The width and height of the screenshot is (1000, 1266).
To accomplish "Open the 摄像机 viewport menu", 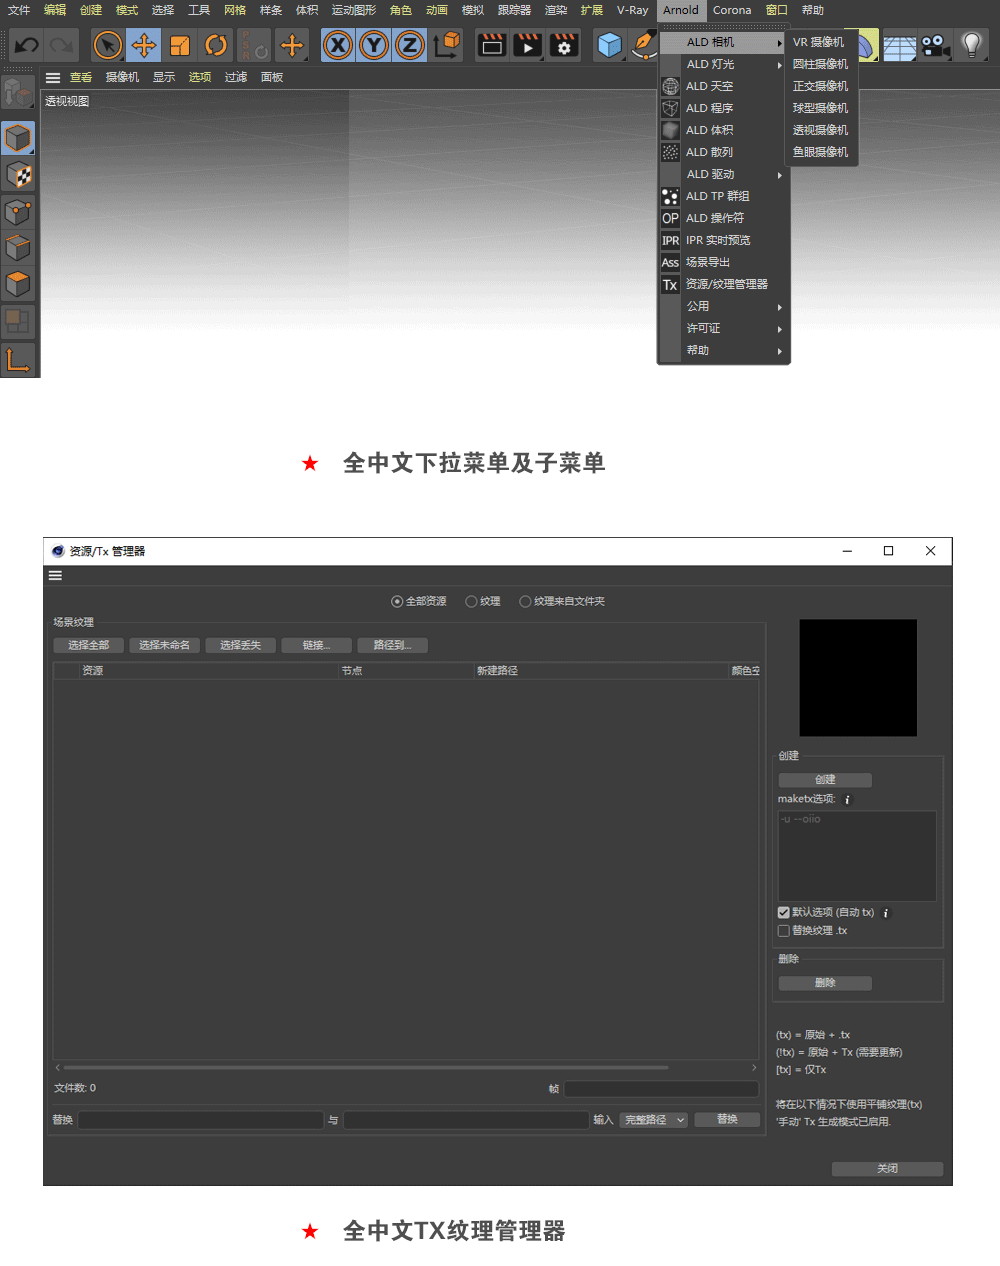I will tap(122, 77).
